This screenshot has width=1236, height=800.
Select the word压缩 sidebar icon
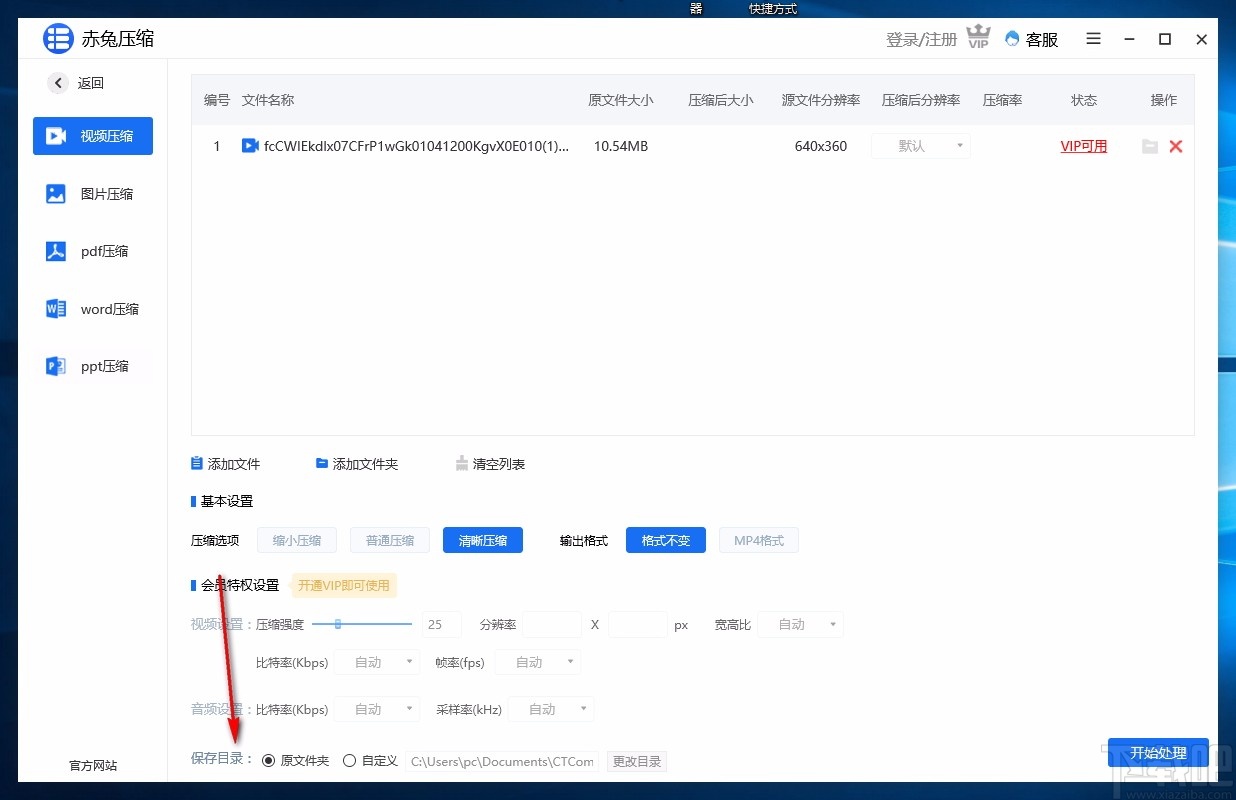point(92,309)
